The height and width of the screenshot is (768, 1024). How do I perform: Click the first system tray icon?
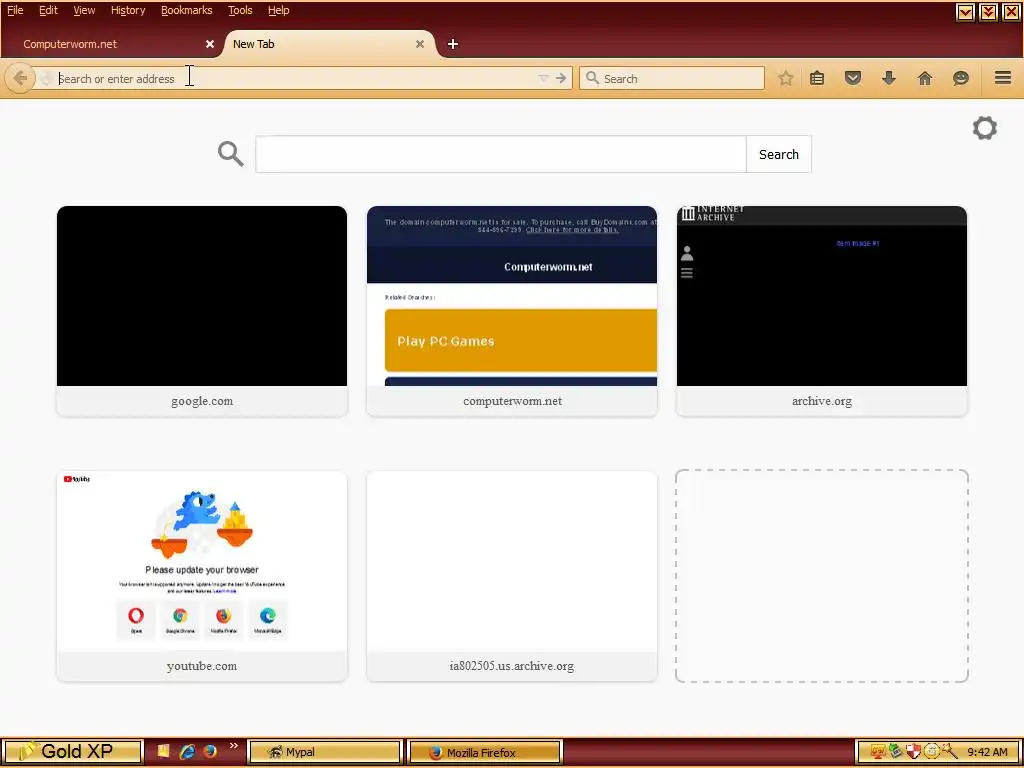877,752
